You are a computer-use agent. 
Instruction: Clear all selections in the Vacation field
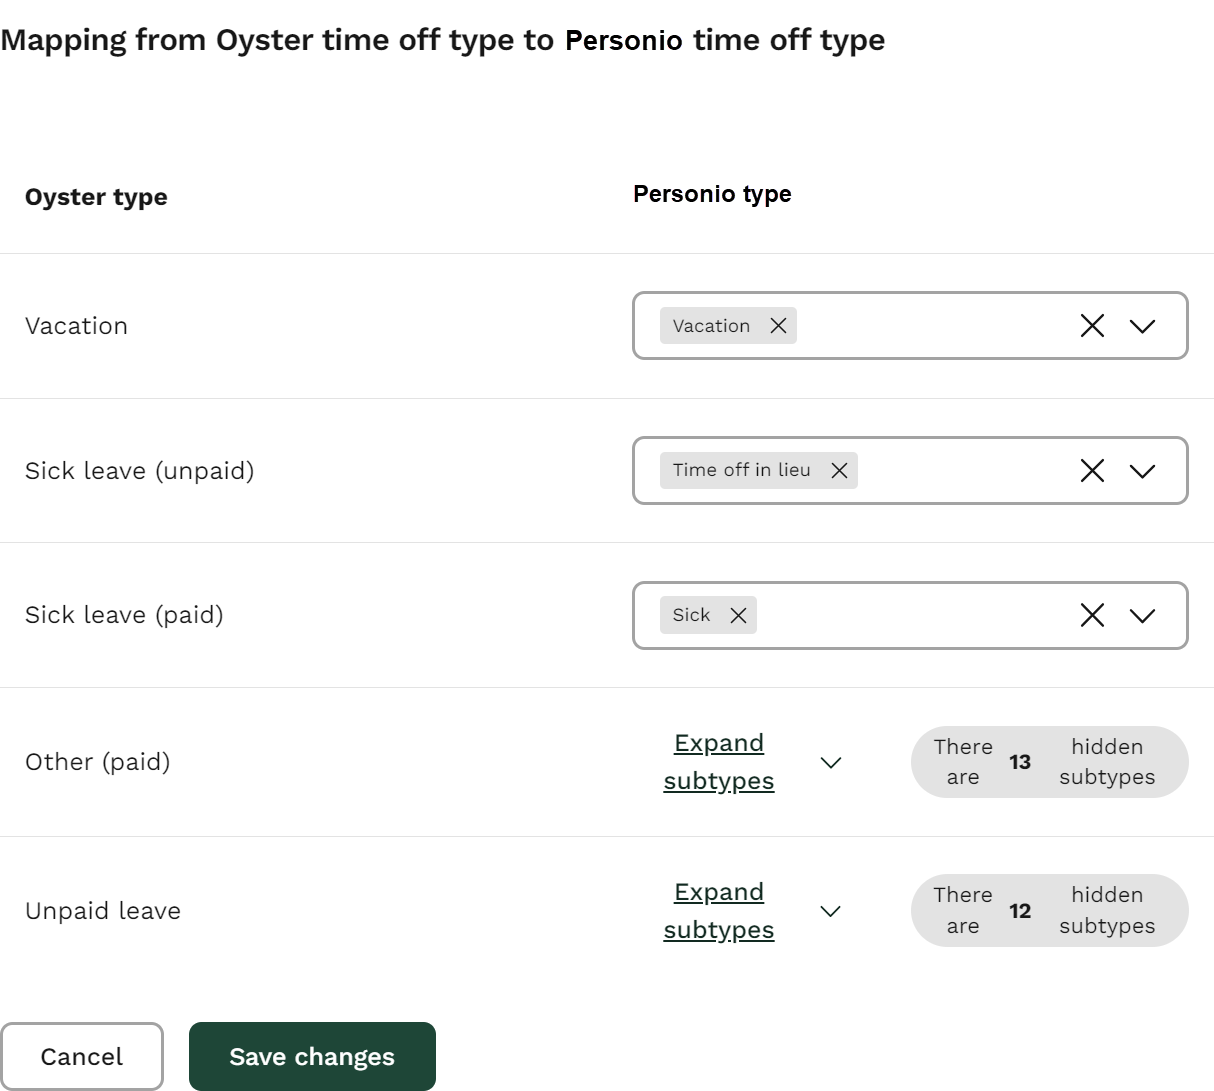[x=1091, y=325]
